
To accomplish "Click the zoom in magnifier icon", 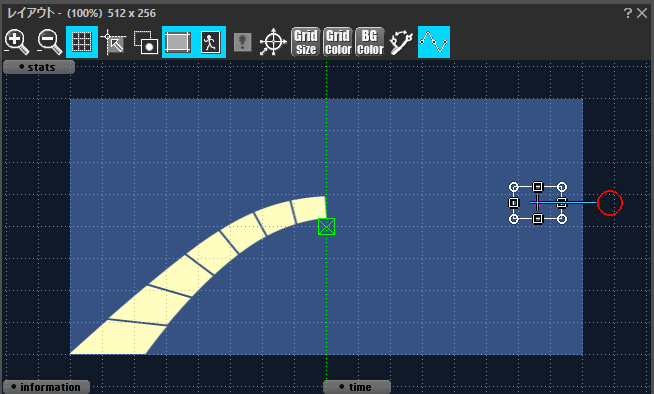I will point(17,42).
